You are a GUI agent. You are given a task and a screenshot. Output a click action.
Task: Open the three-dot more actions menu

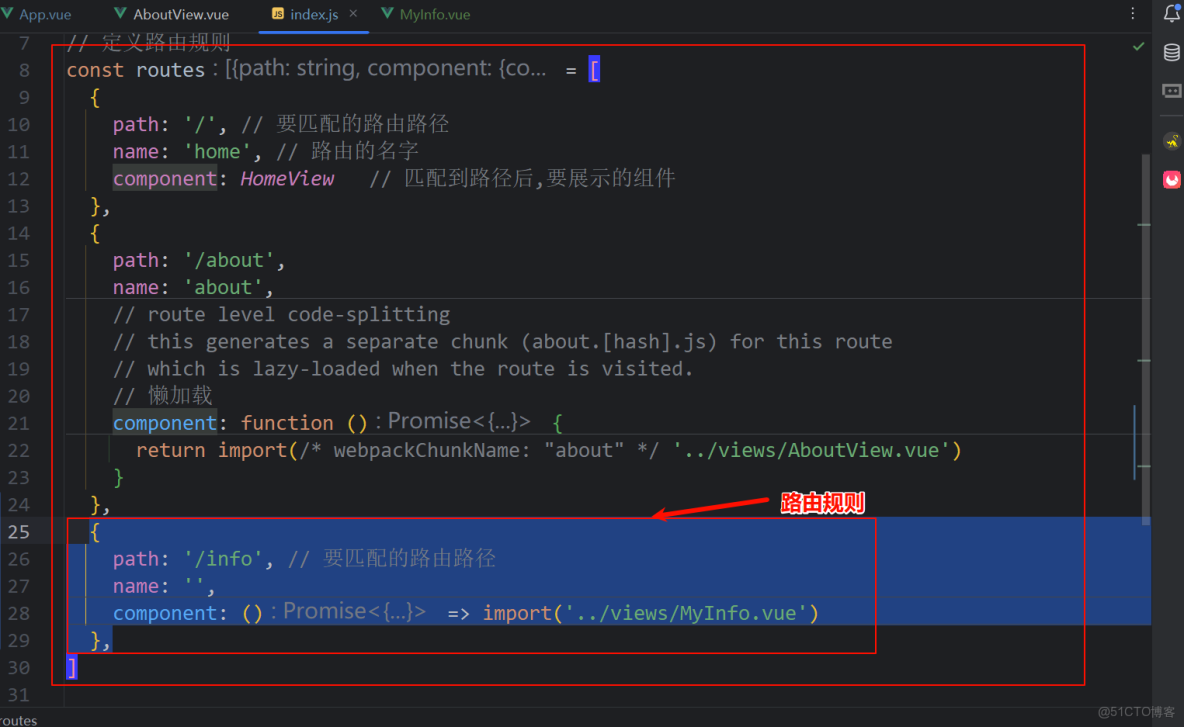tap(1131, 14)
